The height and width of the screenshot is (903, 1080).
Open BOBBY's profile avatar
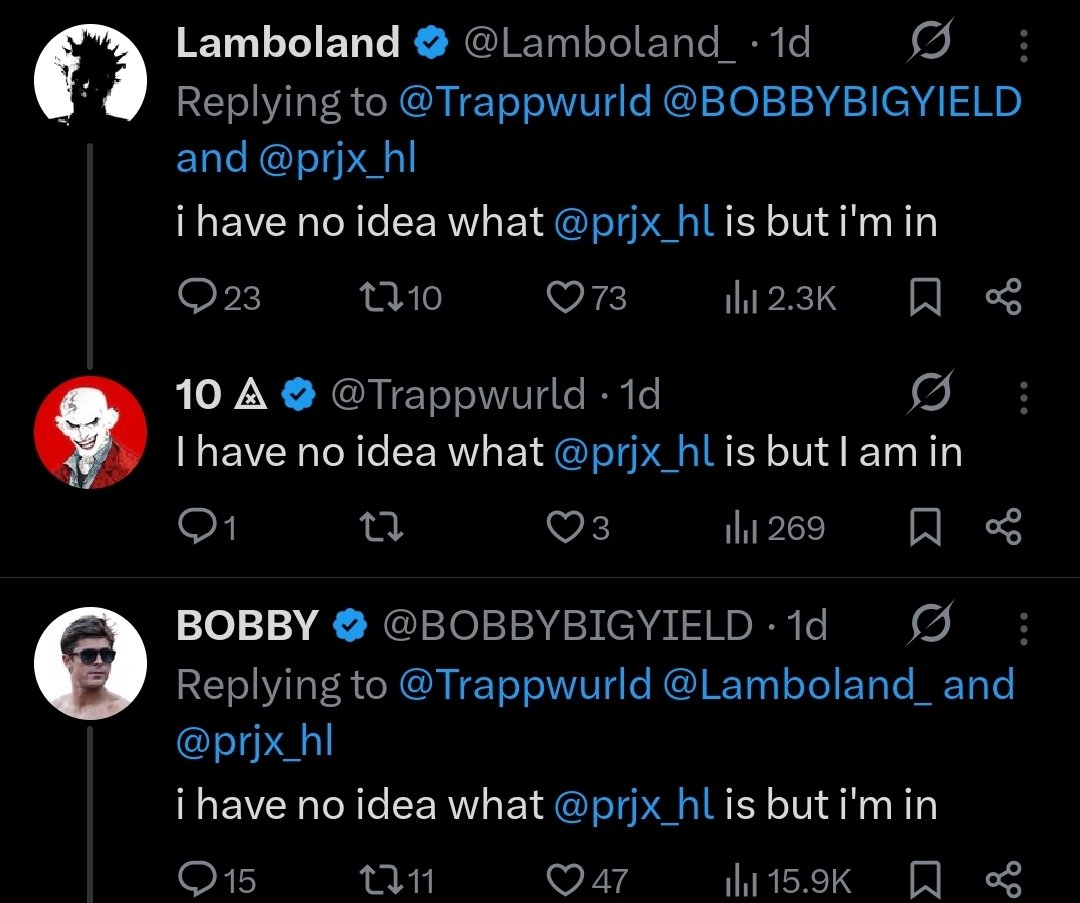point(90,663)
